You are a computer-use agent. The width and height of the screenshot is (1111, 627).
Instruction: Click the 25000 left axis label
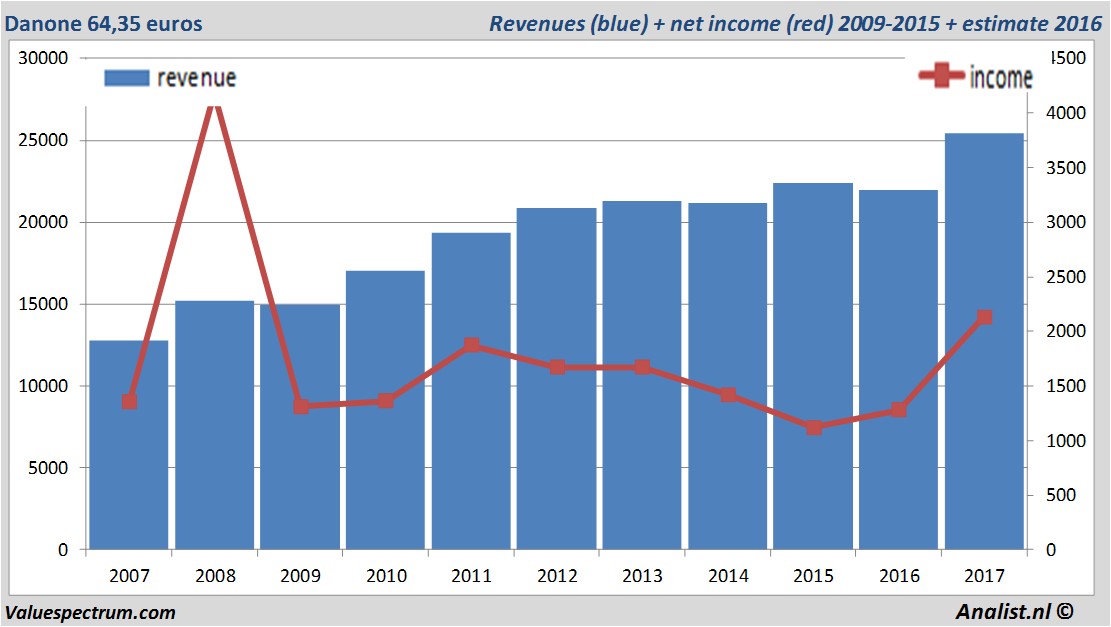coord(43,140)
